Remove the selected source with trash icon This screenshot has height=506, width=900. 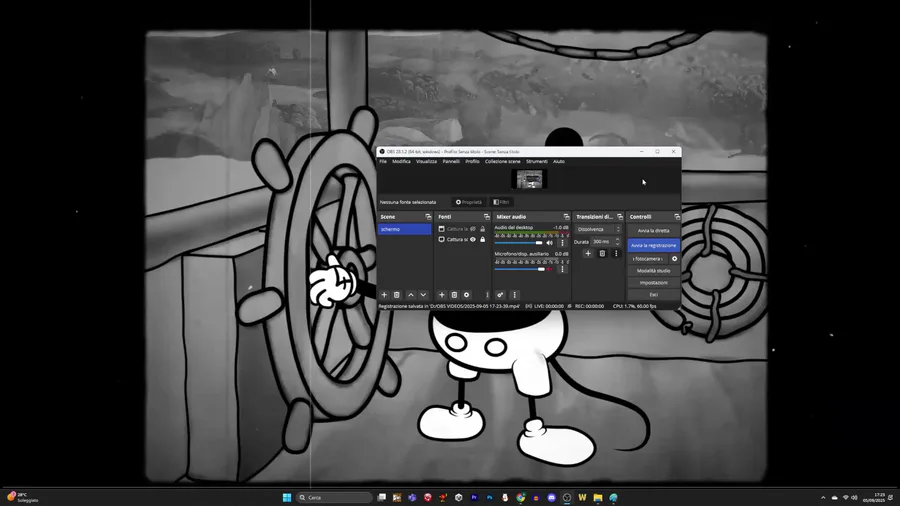point(454,295)
